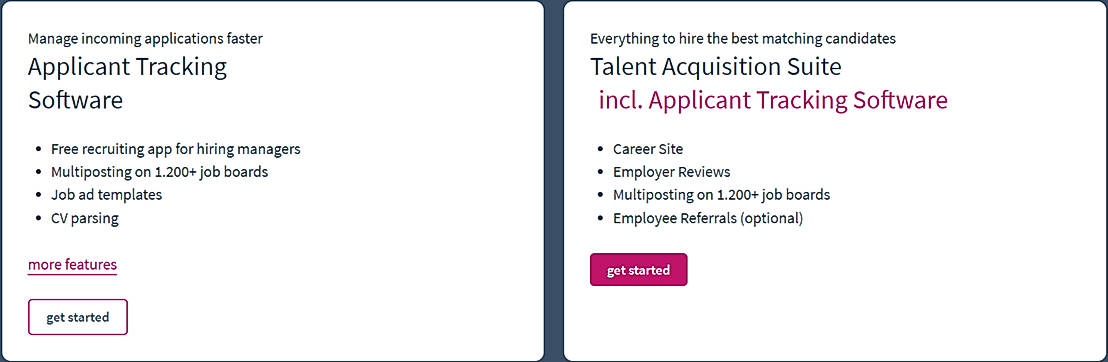The width and height of the screenshot is (1108, 362).
Task: Click the bullet point beside Job ad templates
Action: (37, 195)
